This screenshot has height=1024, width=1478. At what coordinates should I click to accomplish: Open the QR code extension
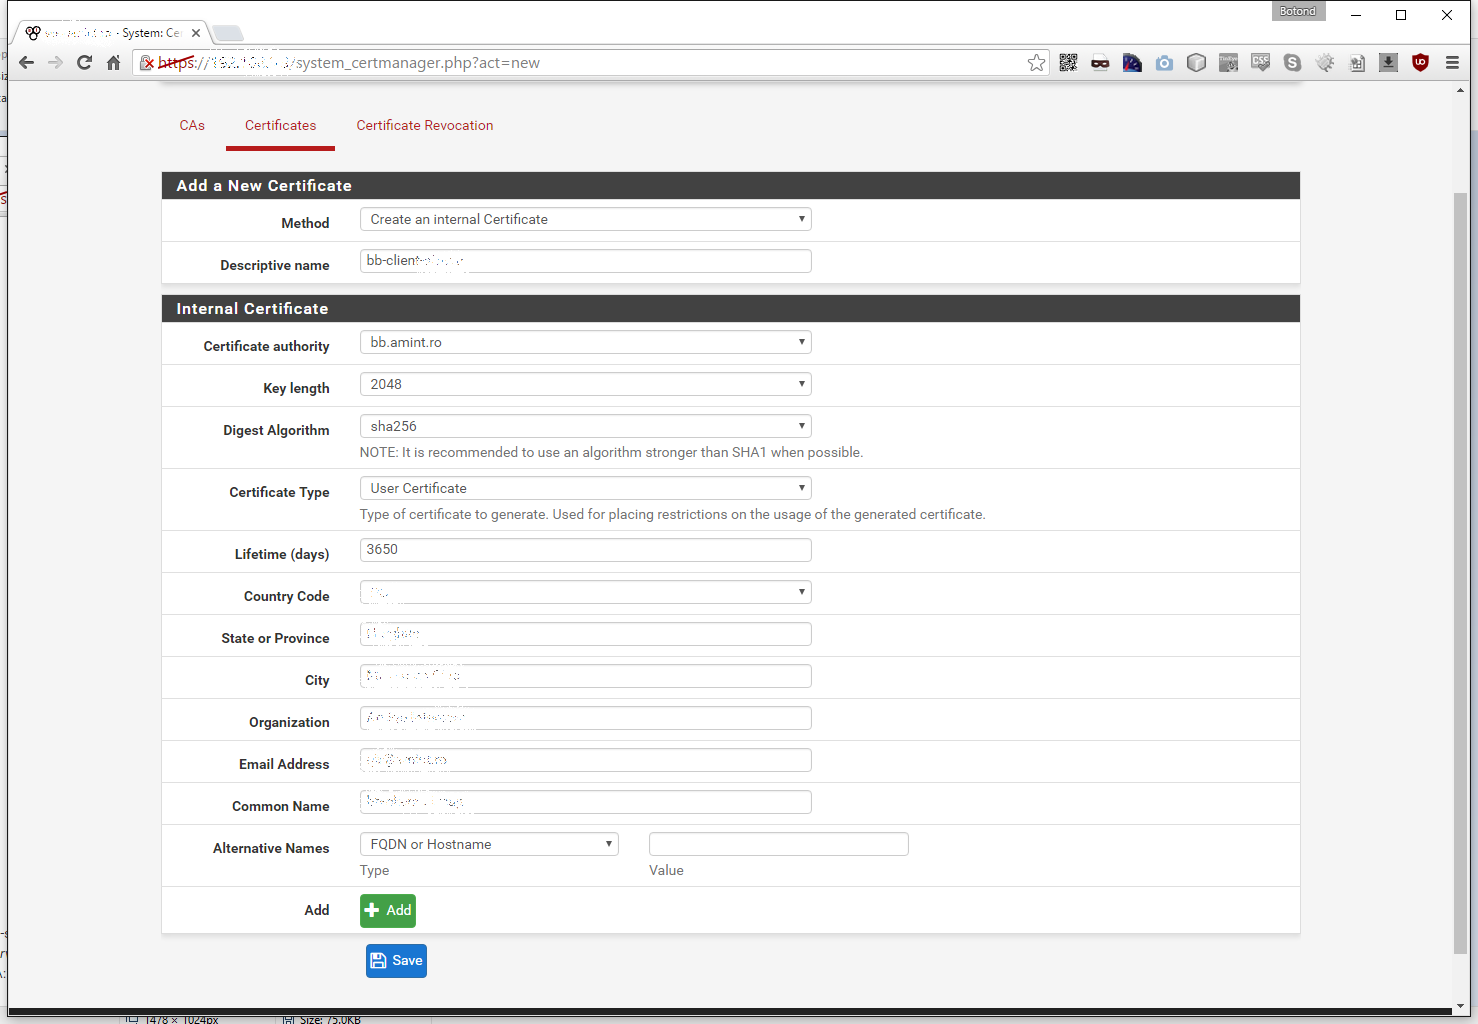1068,63
